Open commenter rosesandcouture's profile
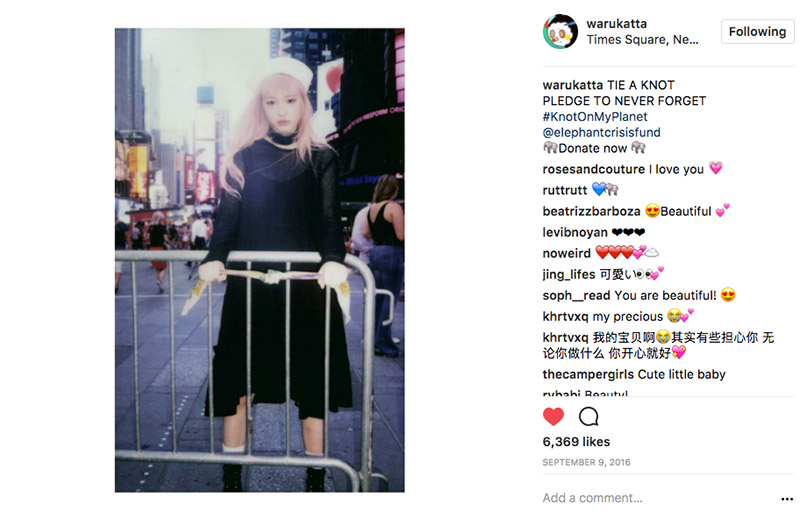The height and width of the screenshot is (518, 800). tap(593, 169)
